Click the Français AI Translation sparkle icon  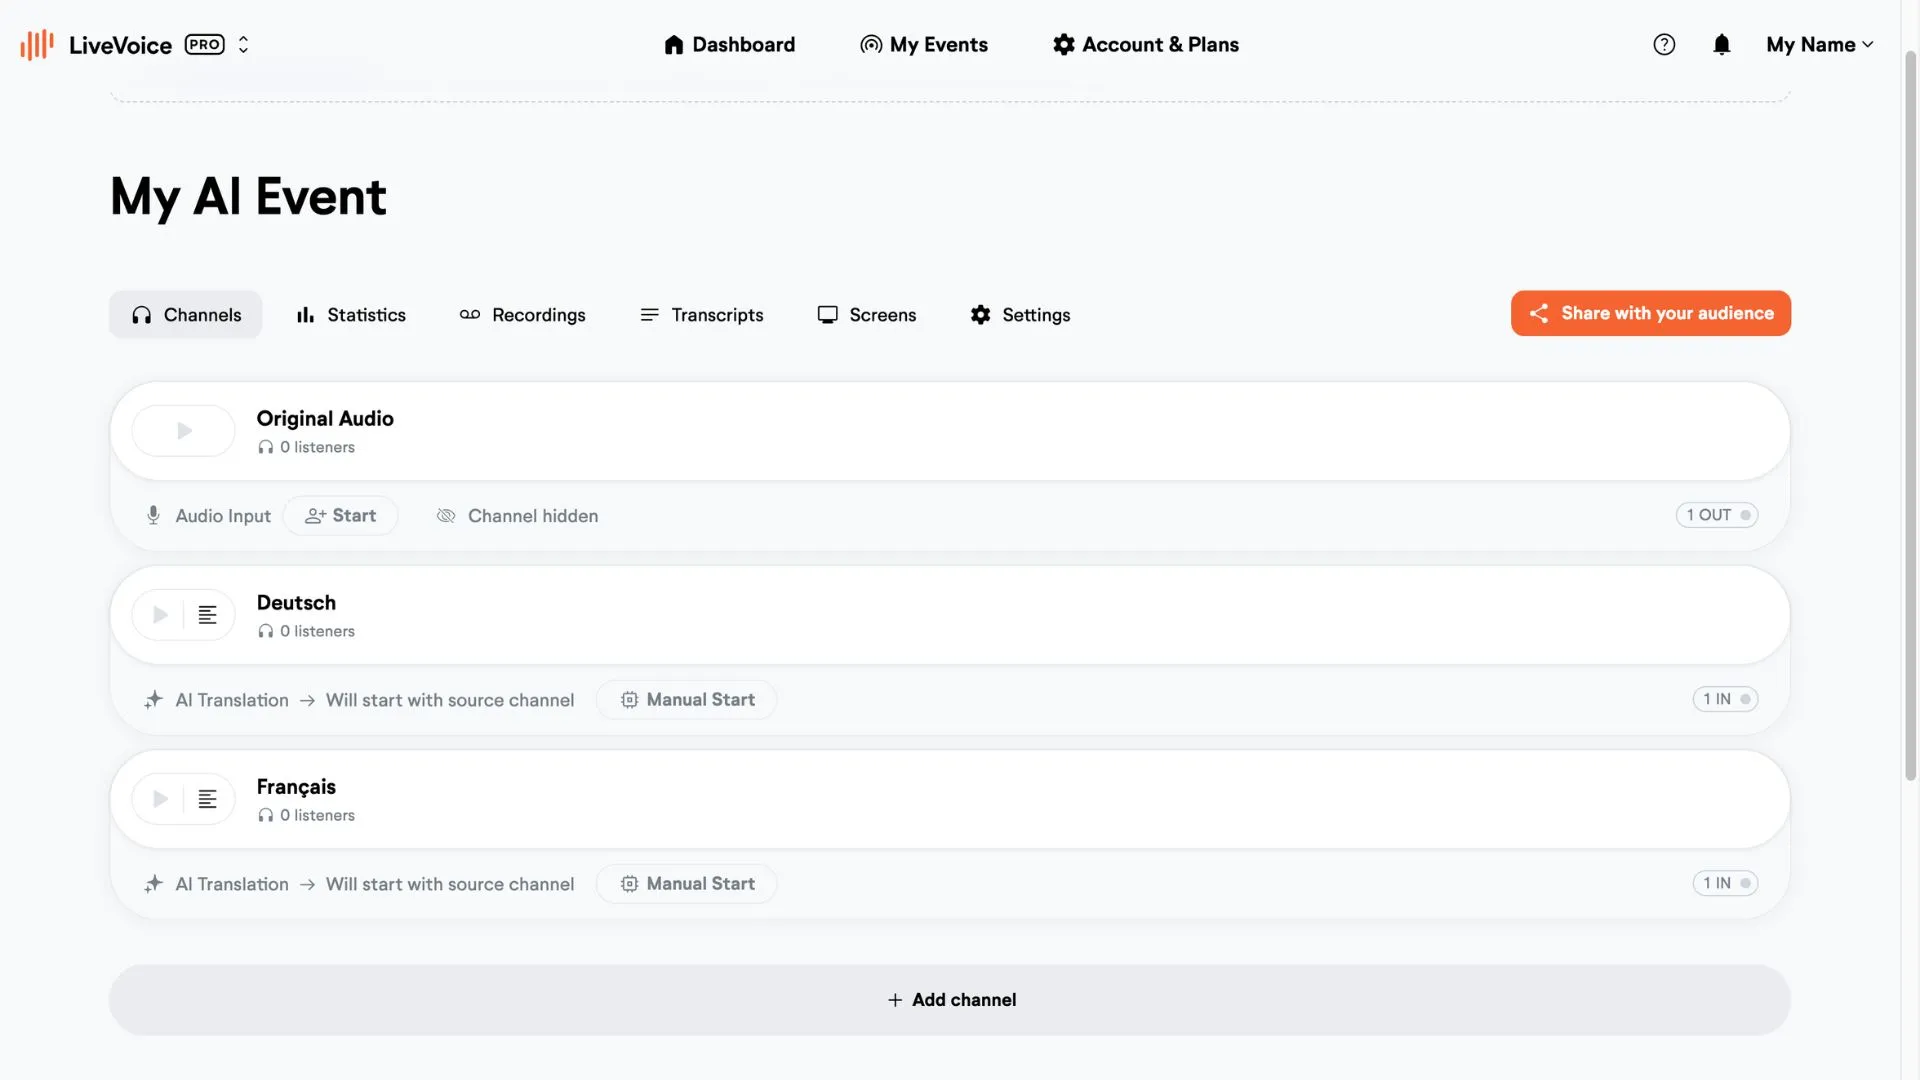[153, 884]
